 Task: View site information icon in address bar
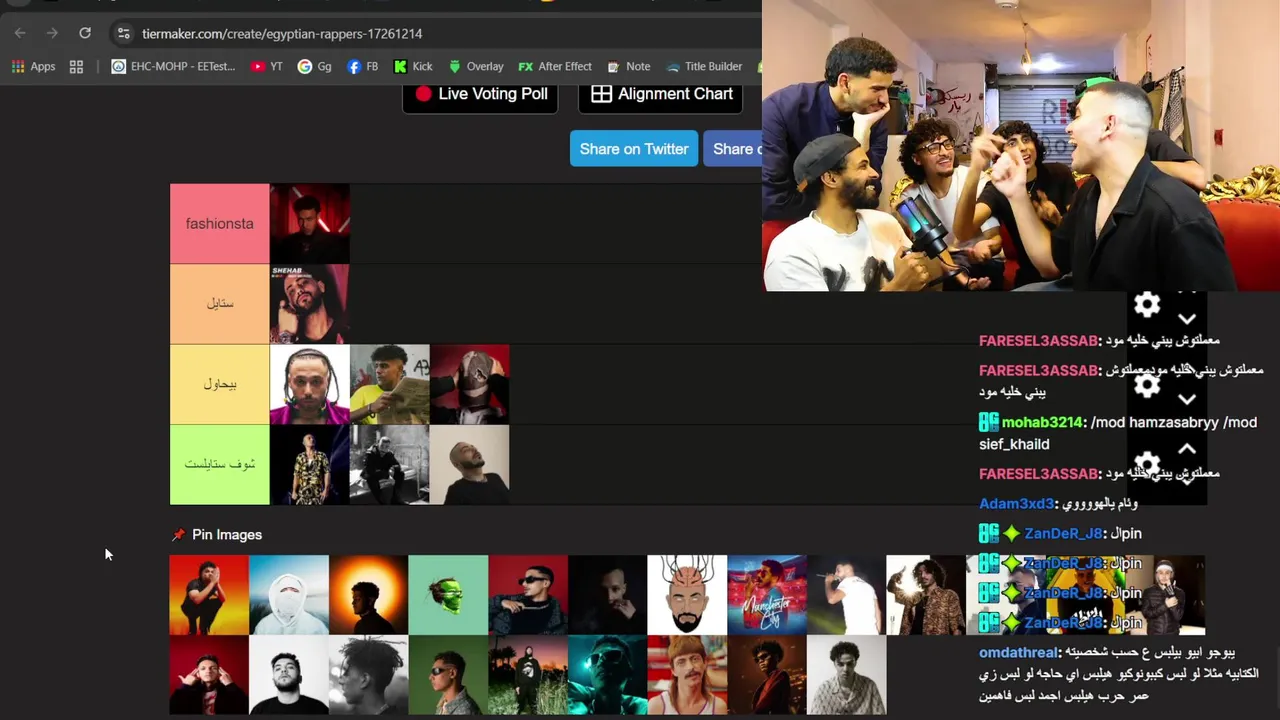click(x=123, y=34)
